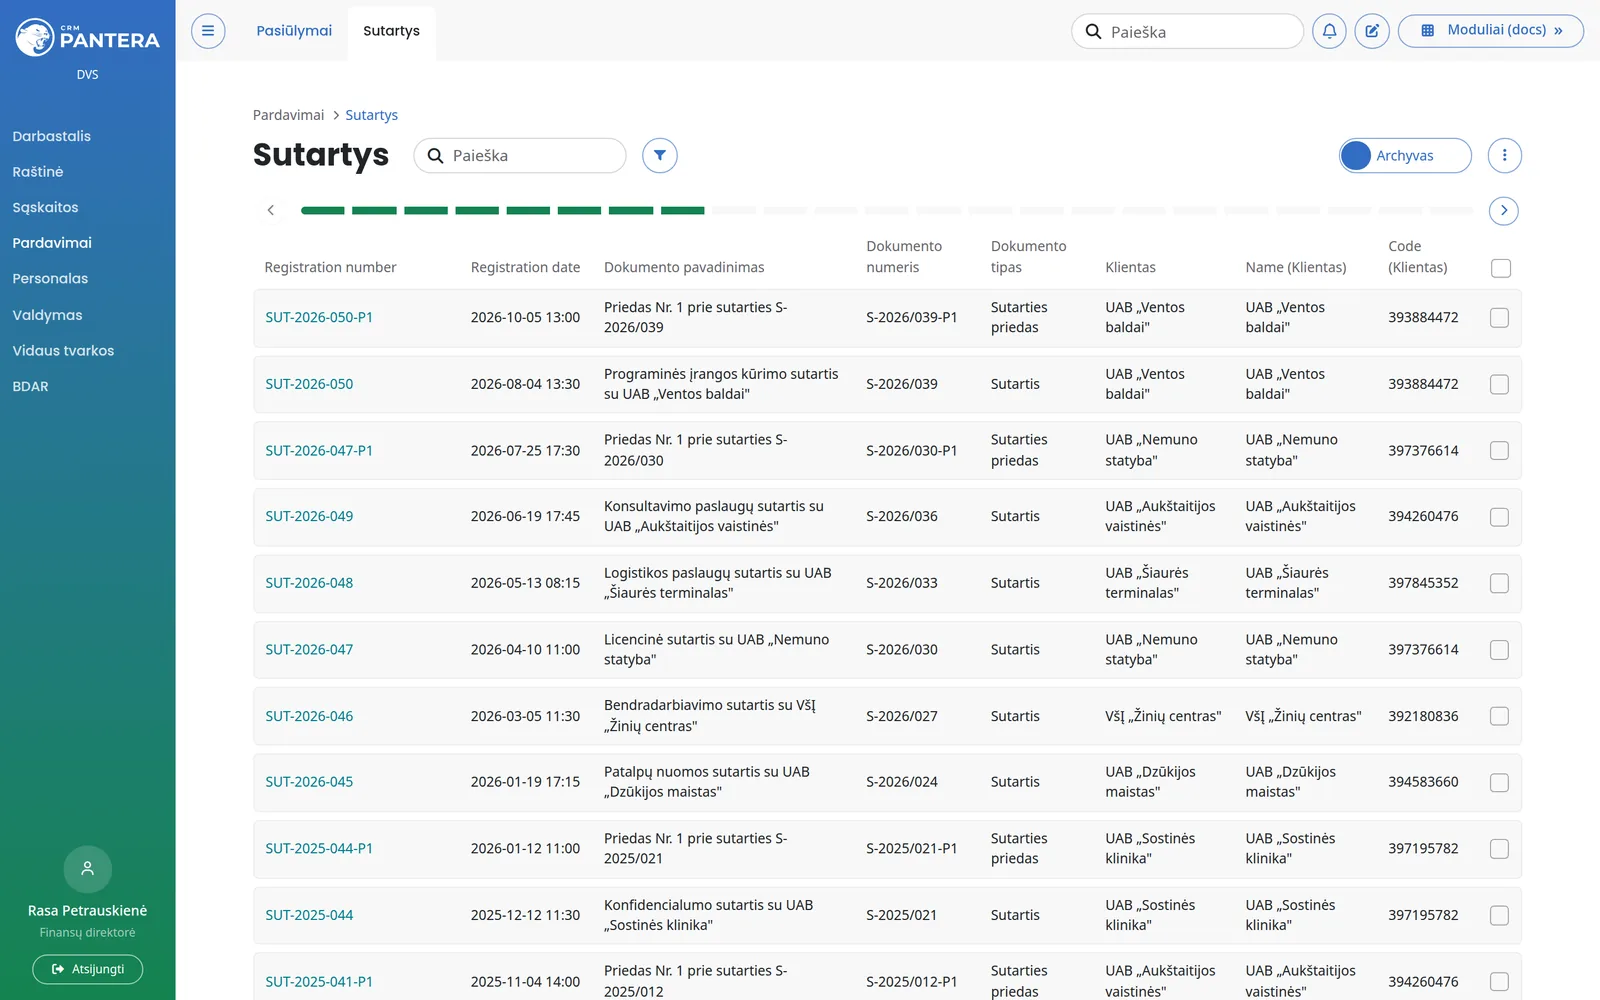This screenshot has height=1000, width=1600.
Task: Check the select-all header checkbox
Action: (1500, 268)
